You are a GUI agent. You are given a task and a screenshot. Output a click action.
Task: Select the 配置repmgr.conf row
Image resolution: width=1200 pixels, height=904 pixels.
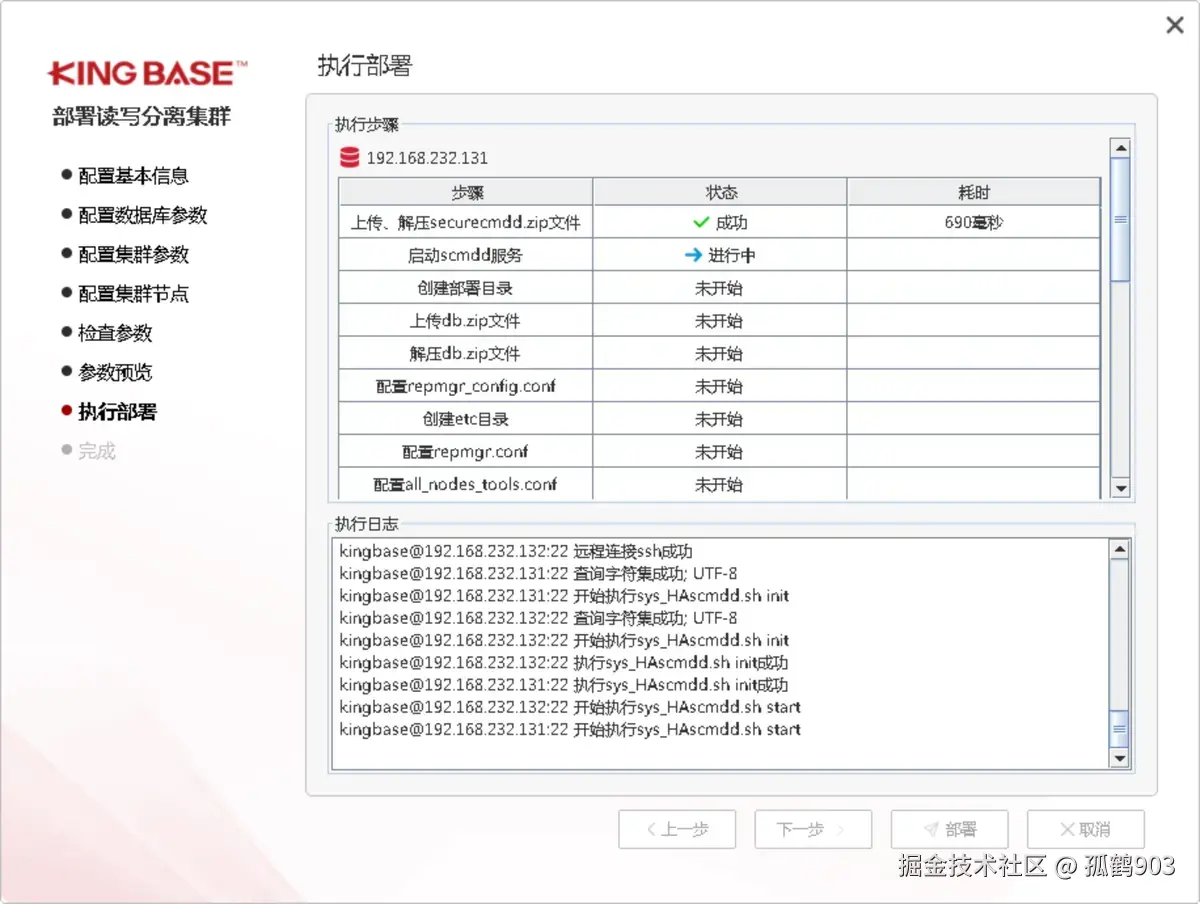pyautogui.click(x=719, y=452)
